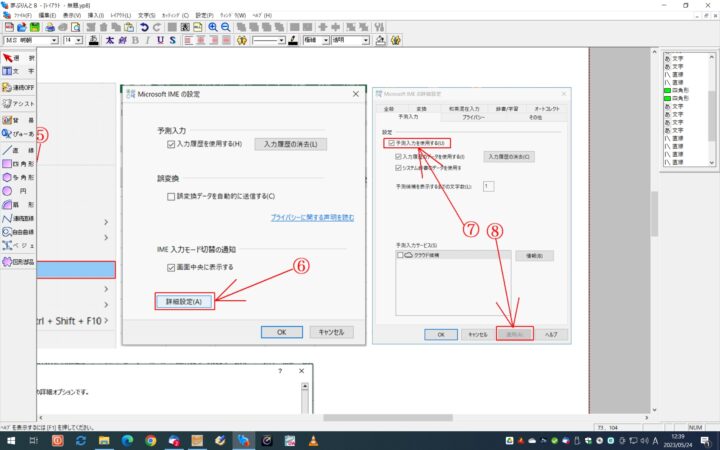Enable 誤変換データを自動的に送信する checkbox
The image size is (720, 450).
click(x=172, y=197)
